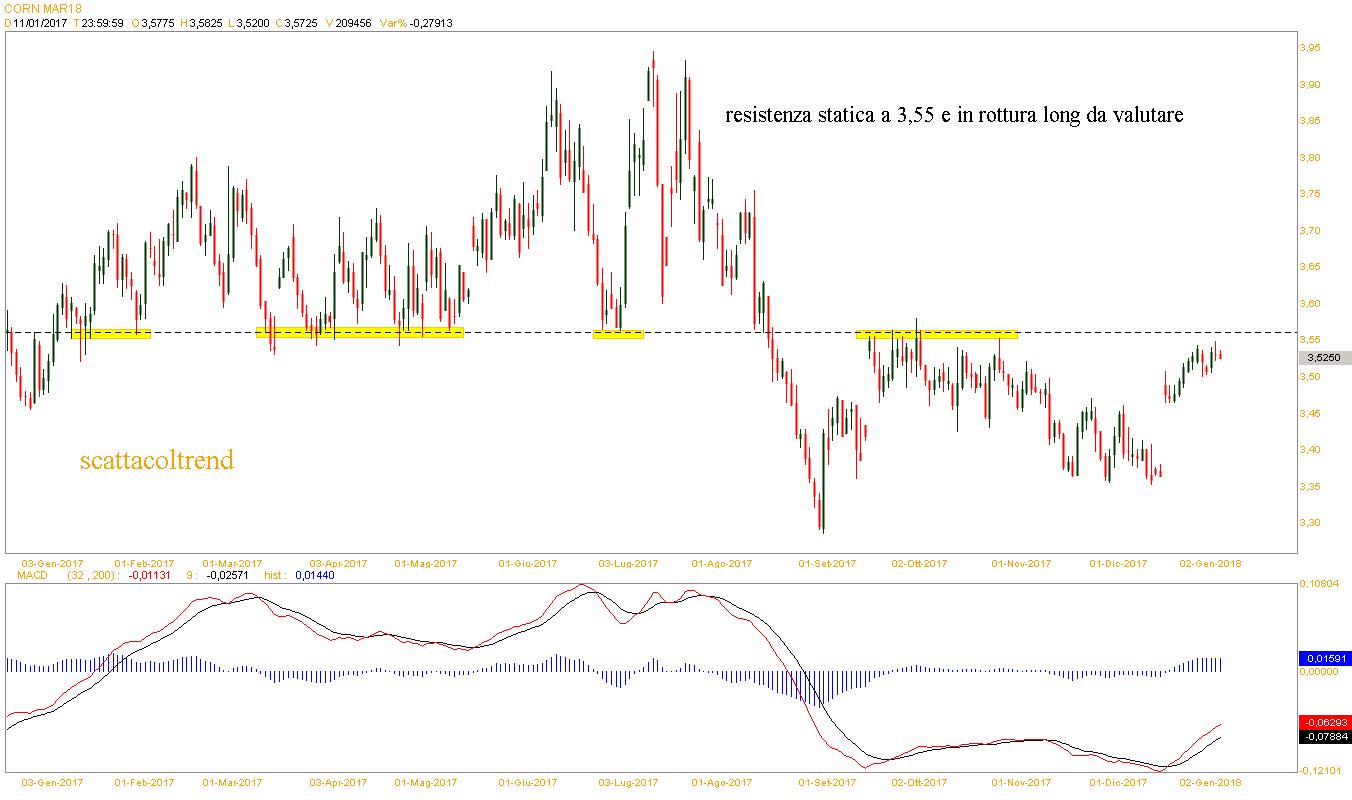Select the black MACD signal tag -0,07884
The height and width of the screenshot is (800, 1352).
[x=1325, y=737]
